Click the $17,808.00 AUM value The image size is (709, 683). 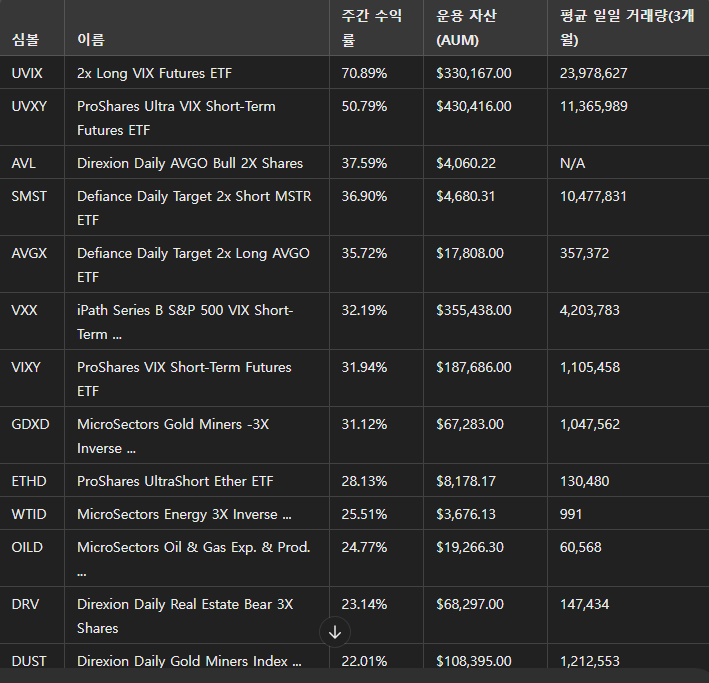(x=470, y=253)
